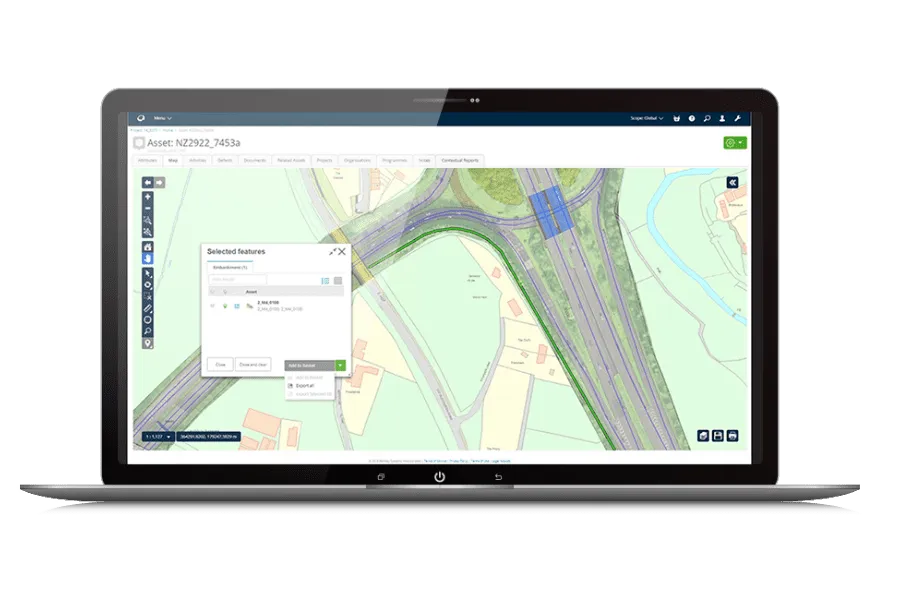The image size is (900, 600).
Task: Open the wrench settings icon
Action: click(737, 118)
